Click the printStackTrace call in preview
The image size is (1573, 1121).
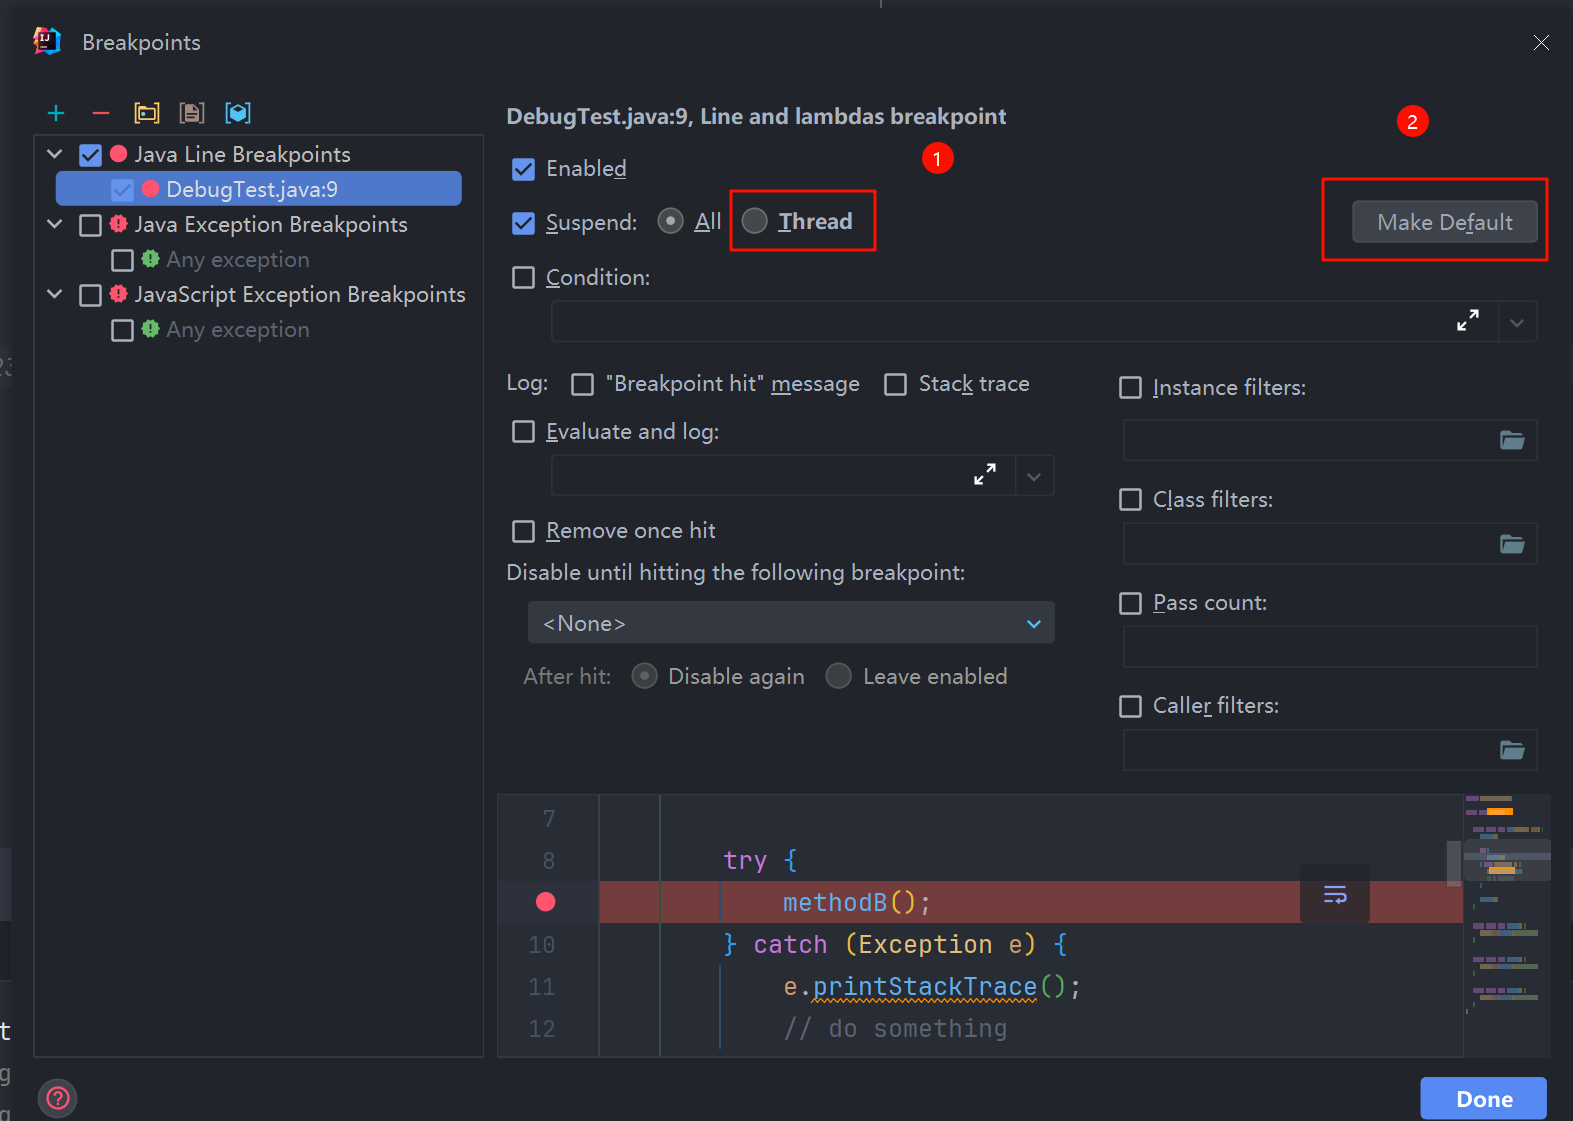point(925,987)
